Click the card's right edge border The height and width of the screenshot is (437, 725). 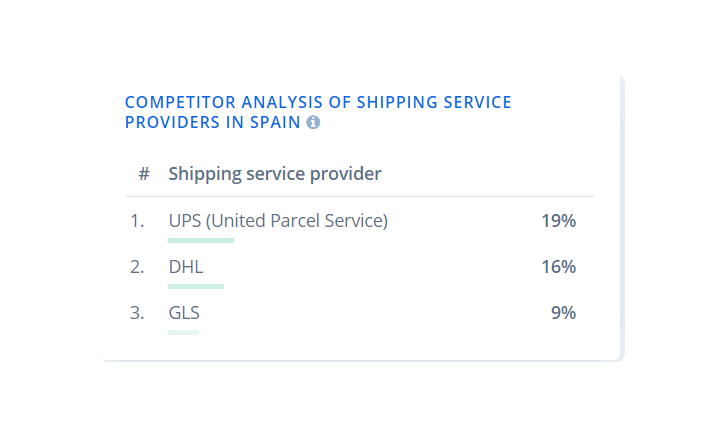(x=621, y=218)
